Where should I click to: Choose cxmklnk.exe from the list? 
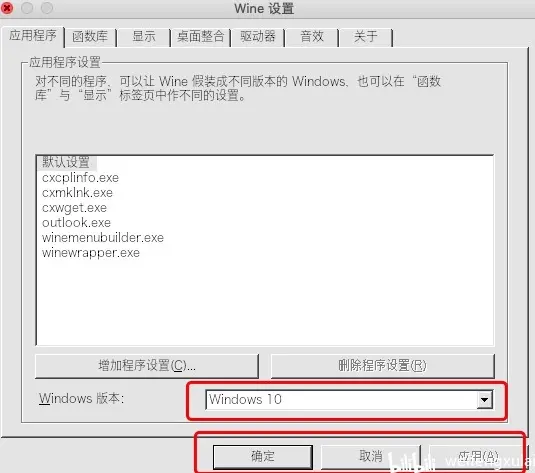click(77, 193)
